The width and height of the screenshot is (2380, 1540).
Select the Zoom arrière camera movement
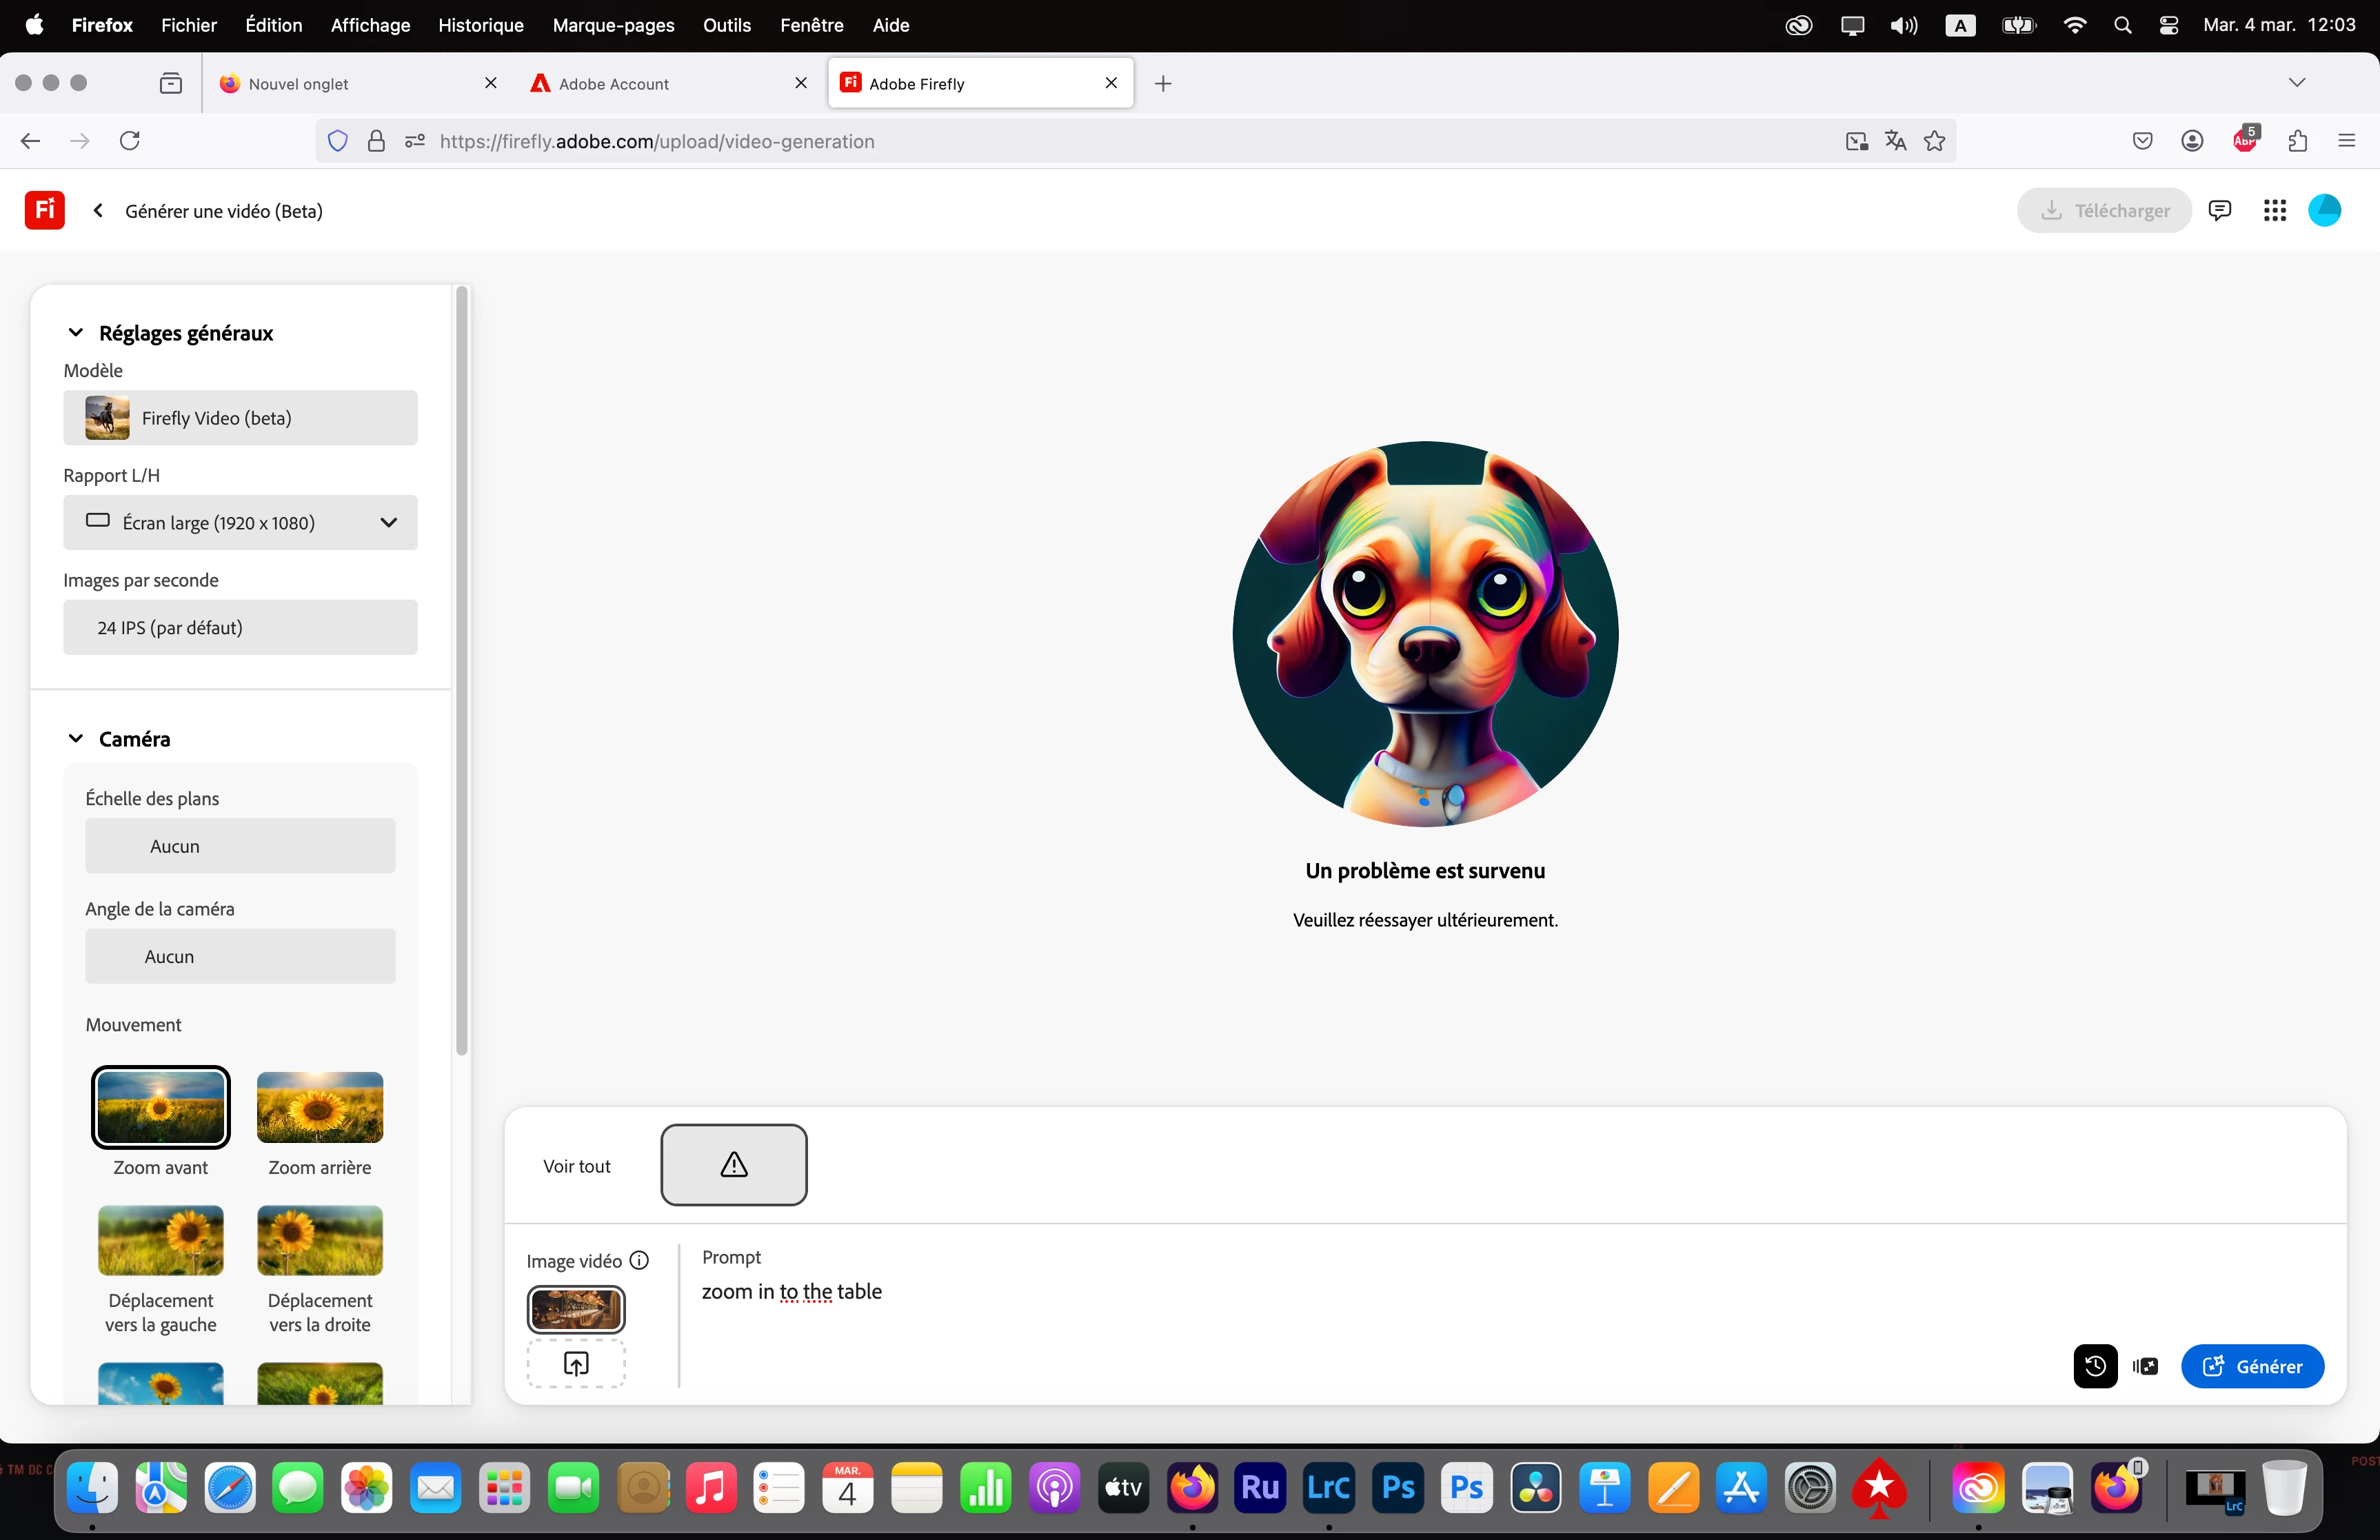[319, 1107]
